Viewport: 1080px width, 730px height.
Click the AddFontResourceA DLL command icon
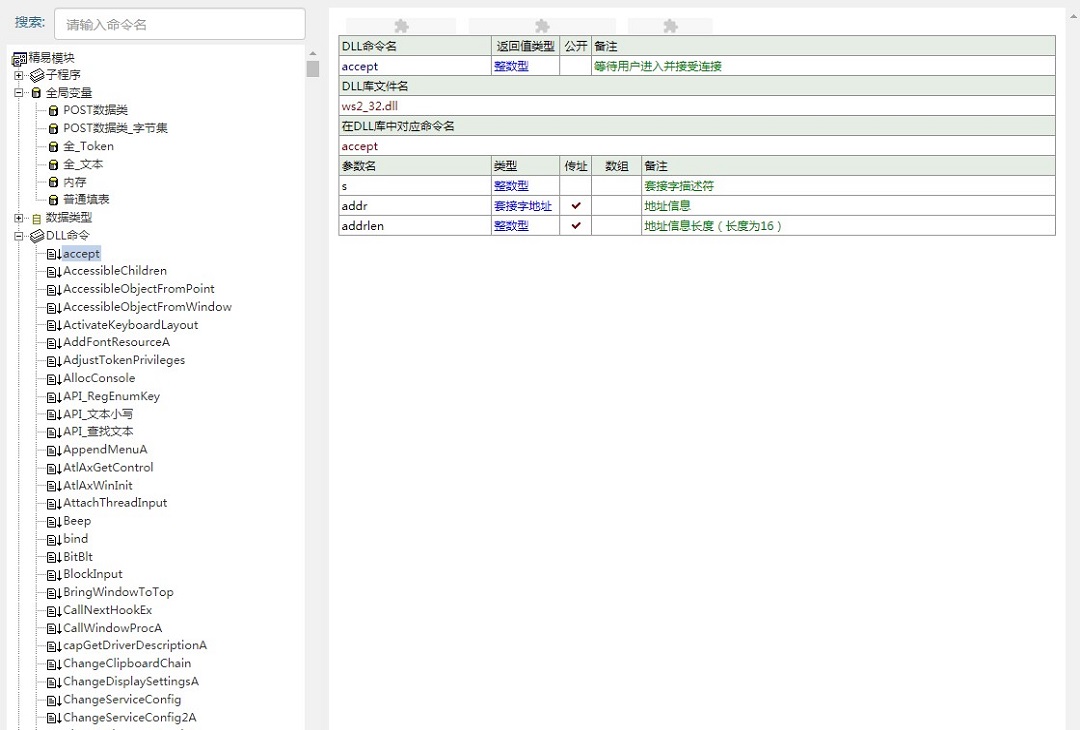click(x=54, y=343)
